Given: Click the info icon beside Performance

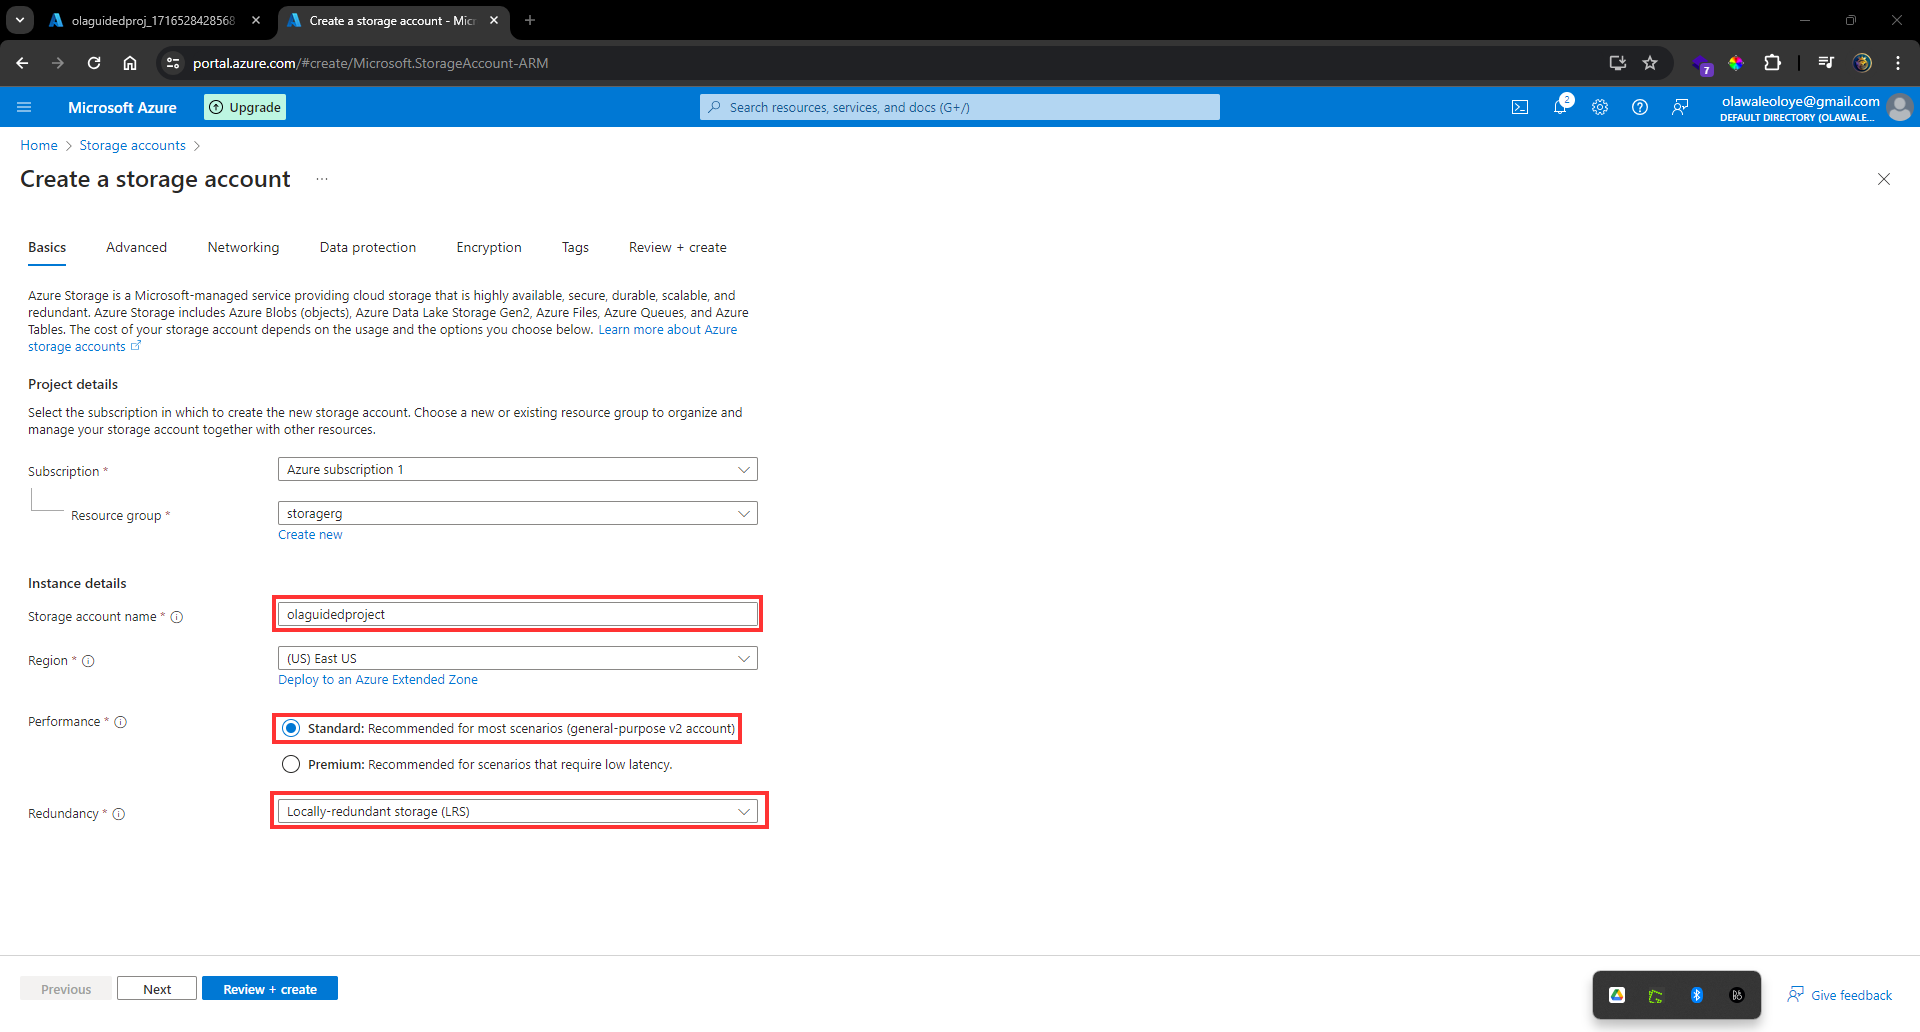Looking at the screenshot, I should click(x=121, y=722).
